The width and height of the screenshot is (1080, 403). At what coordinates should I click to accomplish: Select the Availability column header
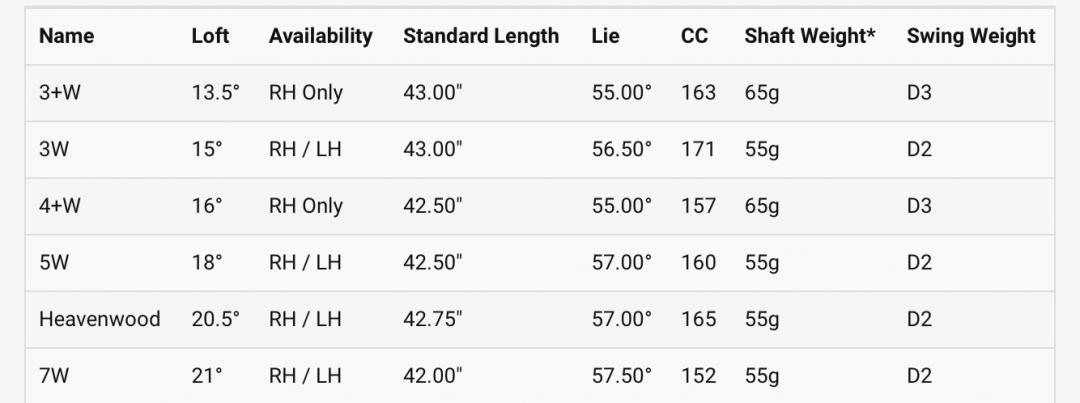point(320,36)
